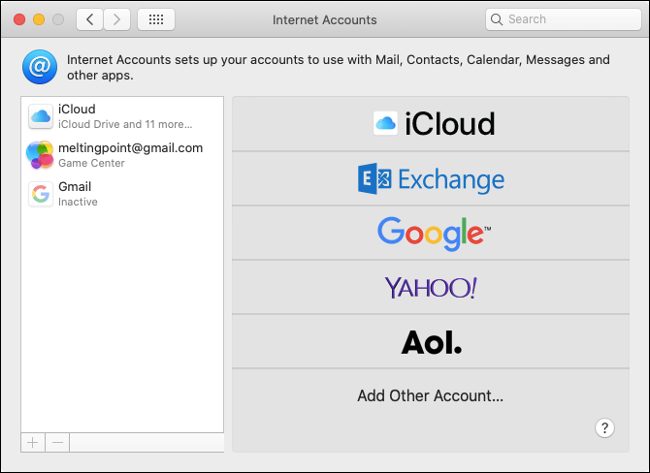Remove account with the minus button
650x473 pixels.
click(58, 442)
